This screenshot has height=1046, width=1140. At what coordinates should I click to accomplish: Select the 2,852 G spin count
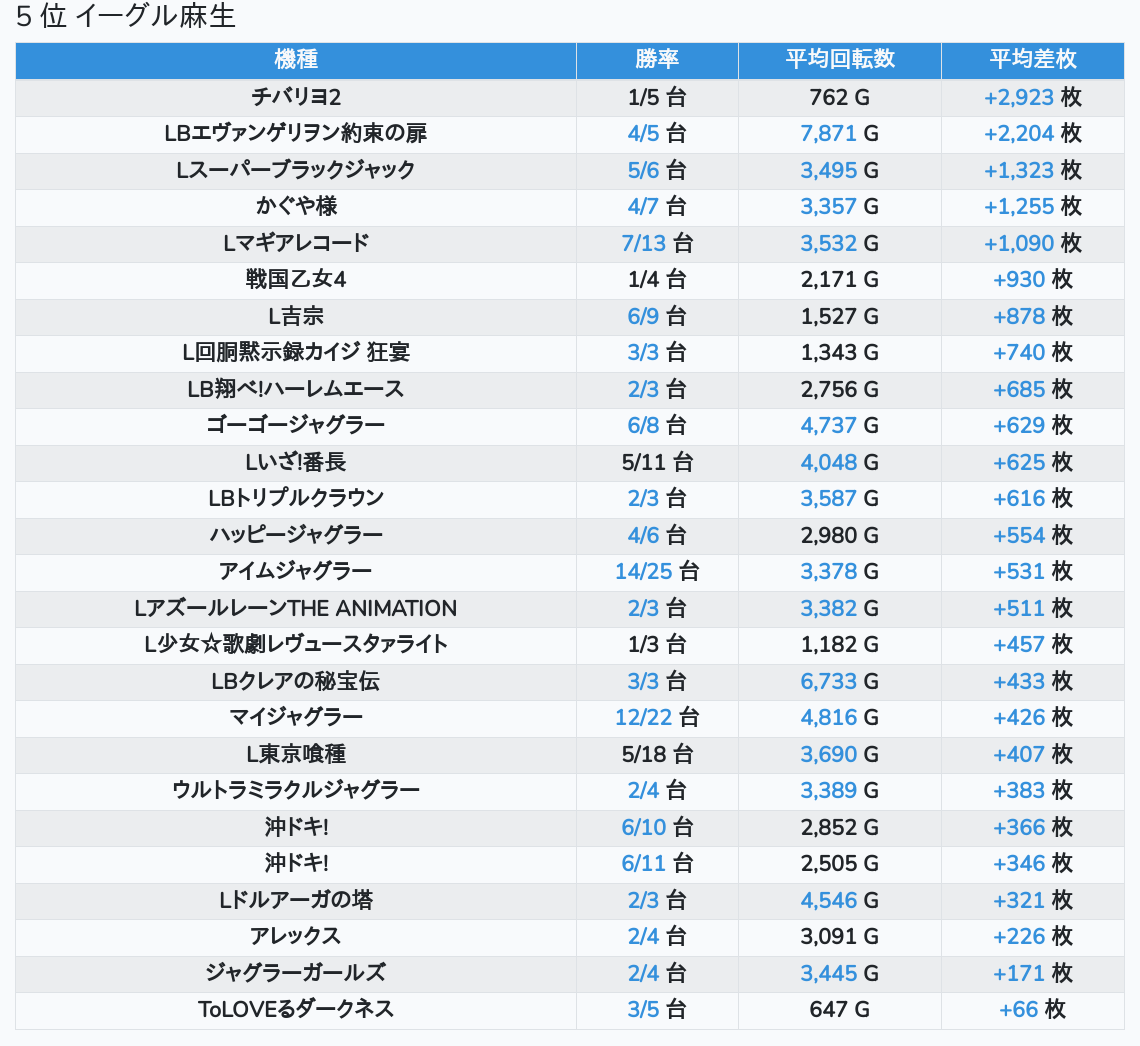840,827
